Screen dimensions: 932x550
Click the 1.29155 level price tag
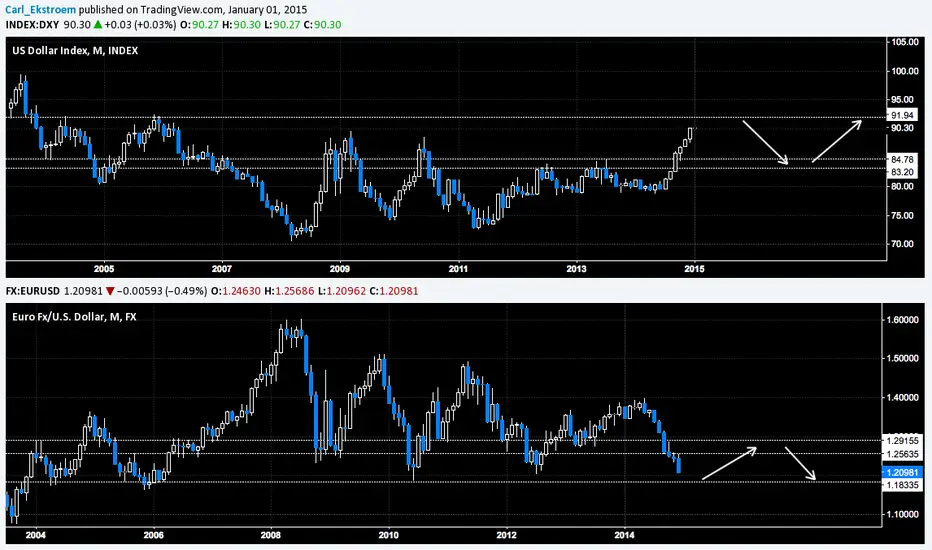902,441
